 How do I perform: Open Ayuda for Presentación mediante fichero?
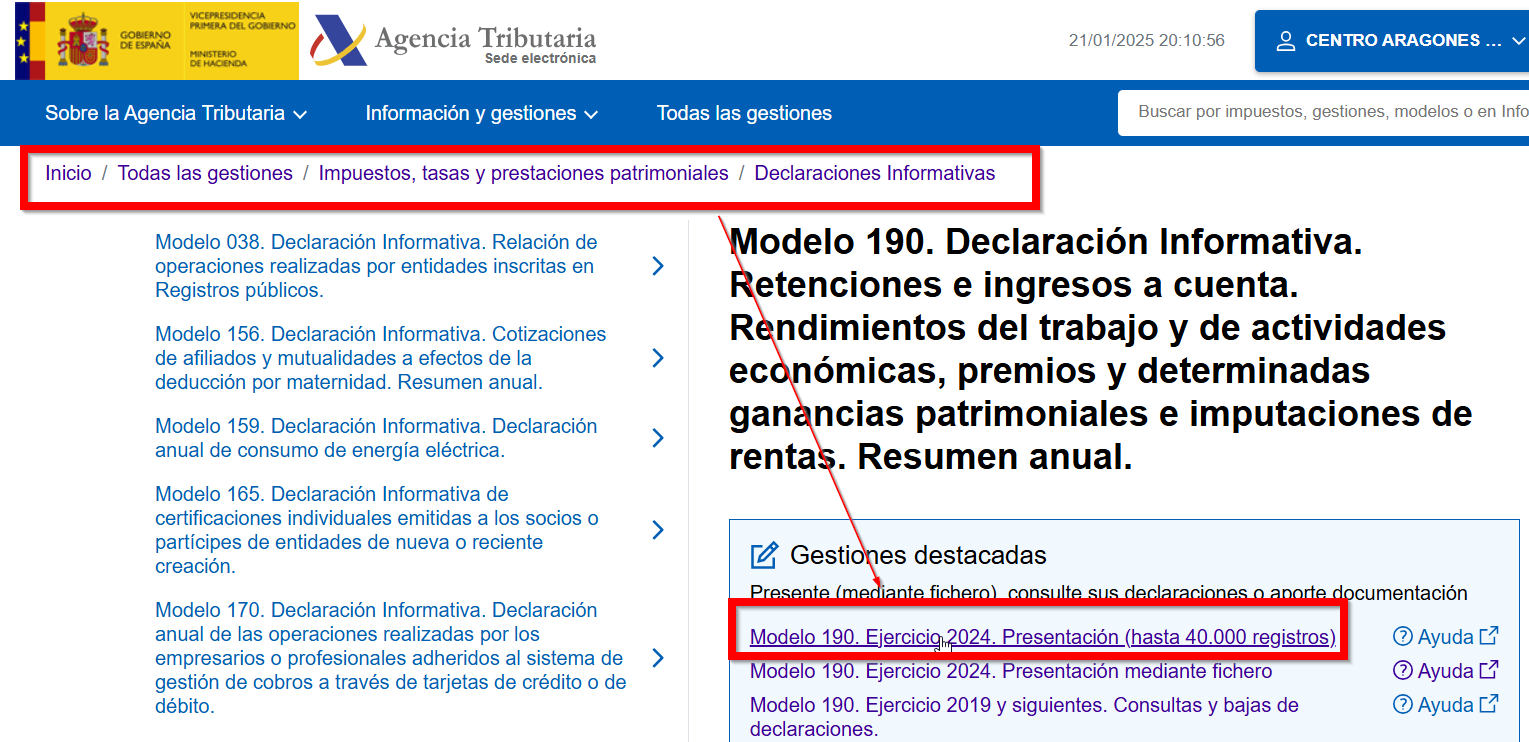pos(1446,671)
